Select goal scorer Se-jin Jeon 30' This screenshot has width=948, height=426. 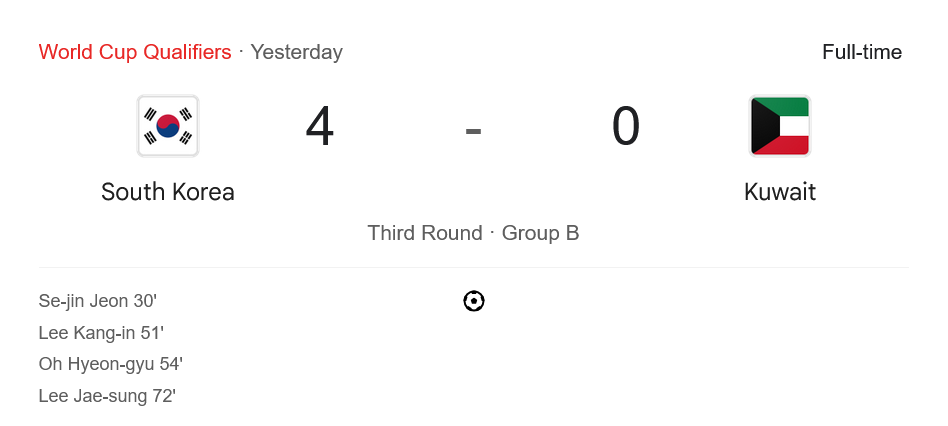pyautogui.click(x=97, y=301)
